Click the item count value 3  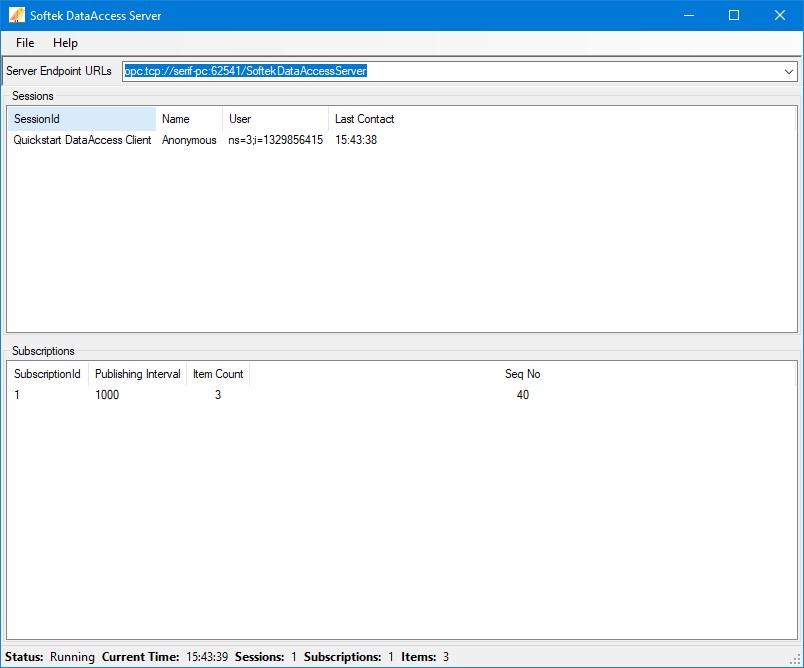click(x=218, y=395)
